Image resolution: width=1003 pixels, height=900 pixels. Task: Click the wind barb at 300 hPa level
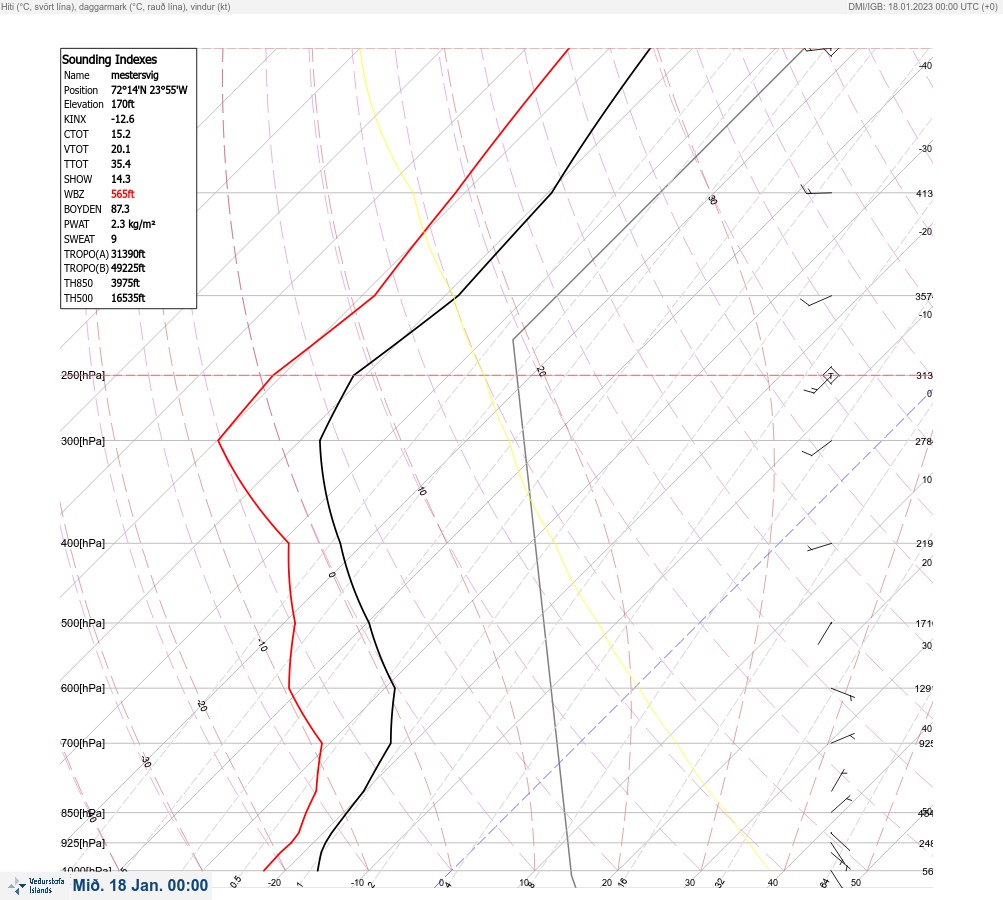point(817,448)
